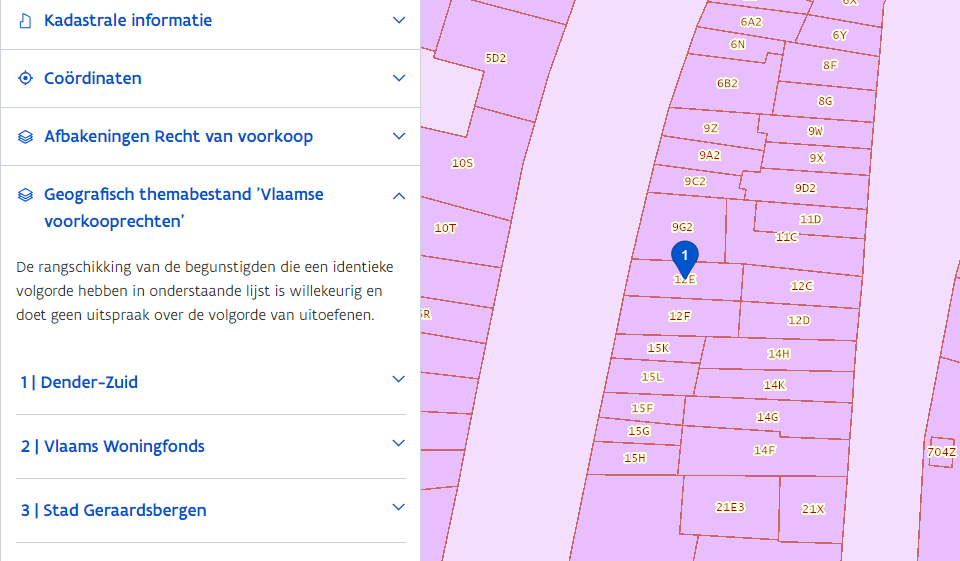Expand the Dender-Zuid entry chevron
Screen dimensions: 960x561
click(399, 380)
